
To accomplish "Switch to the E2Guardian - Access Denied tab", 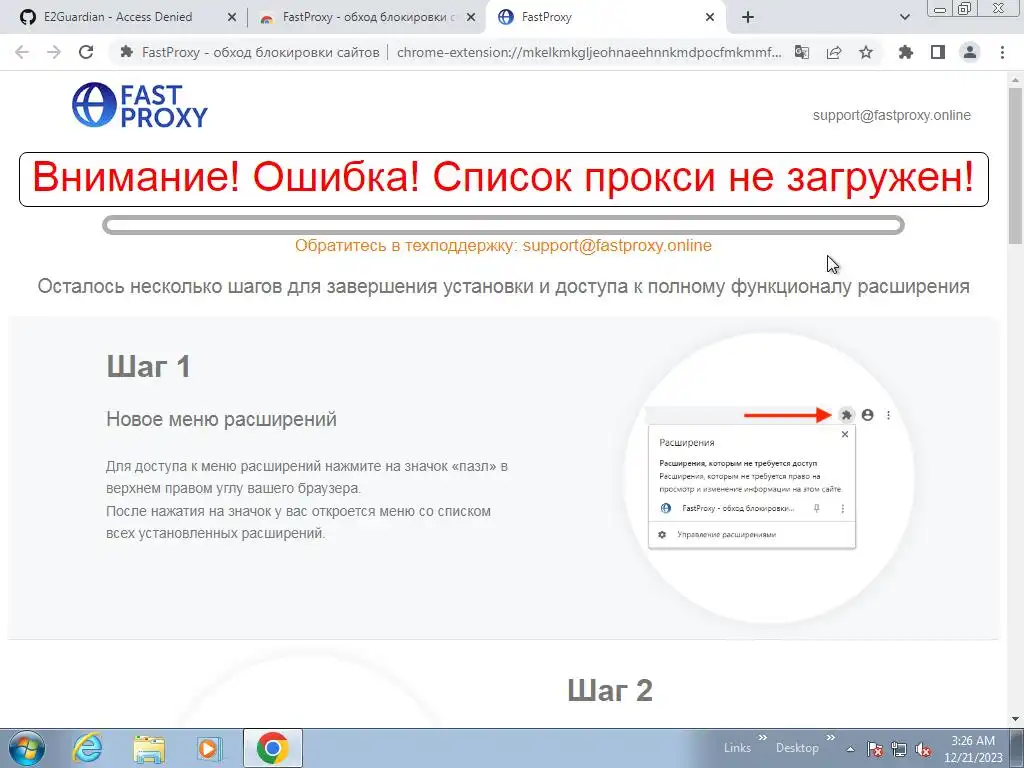I will [118, 17].
